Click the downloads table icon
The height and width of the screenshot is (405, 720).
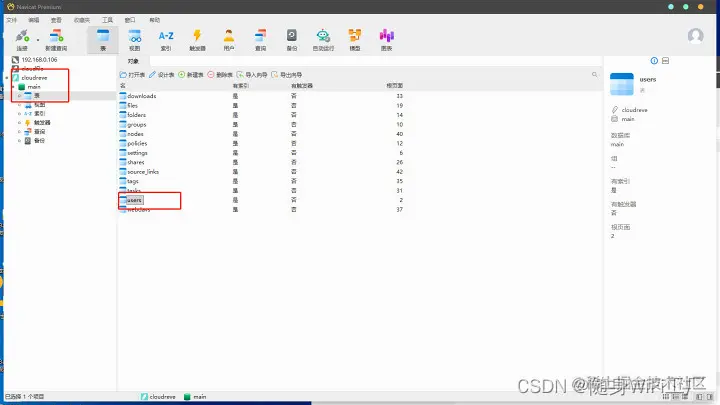[123, 96]
